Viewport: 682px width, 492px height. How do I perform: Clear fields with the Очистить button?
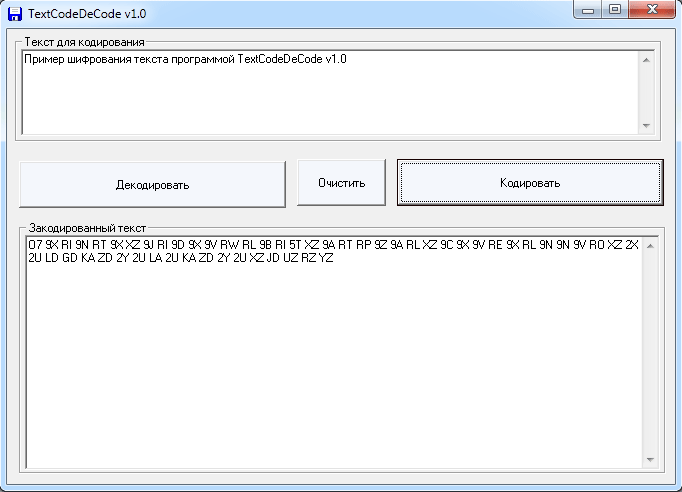pyautogui.click(x=341, y=182)
